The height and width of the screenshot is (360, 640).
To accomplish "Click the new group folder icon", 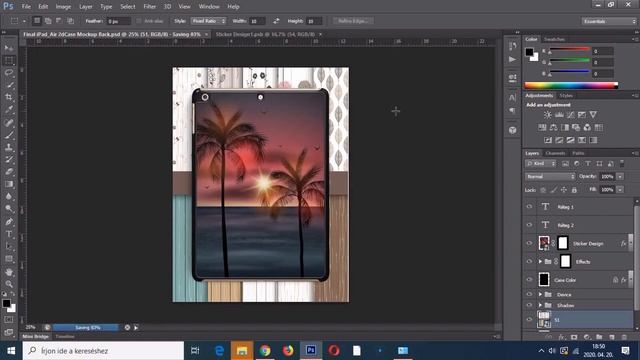I will coord(599,337).
